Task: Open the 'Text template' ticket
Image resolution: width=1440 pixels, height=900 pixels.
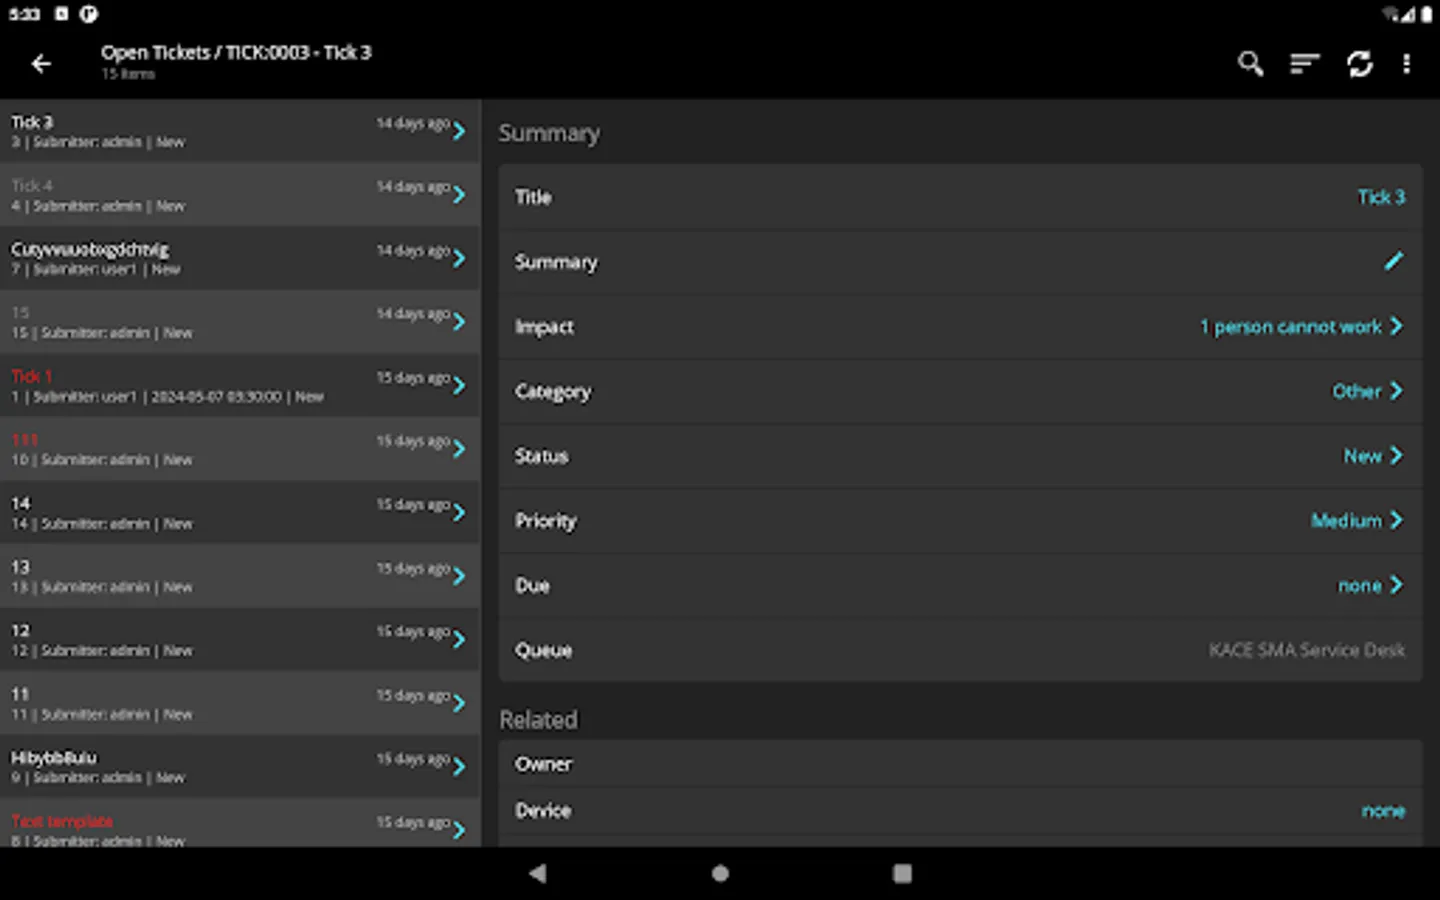Action: click(240, 829)
